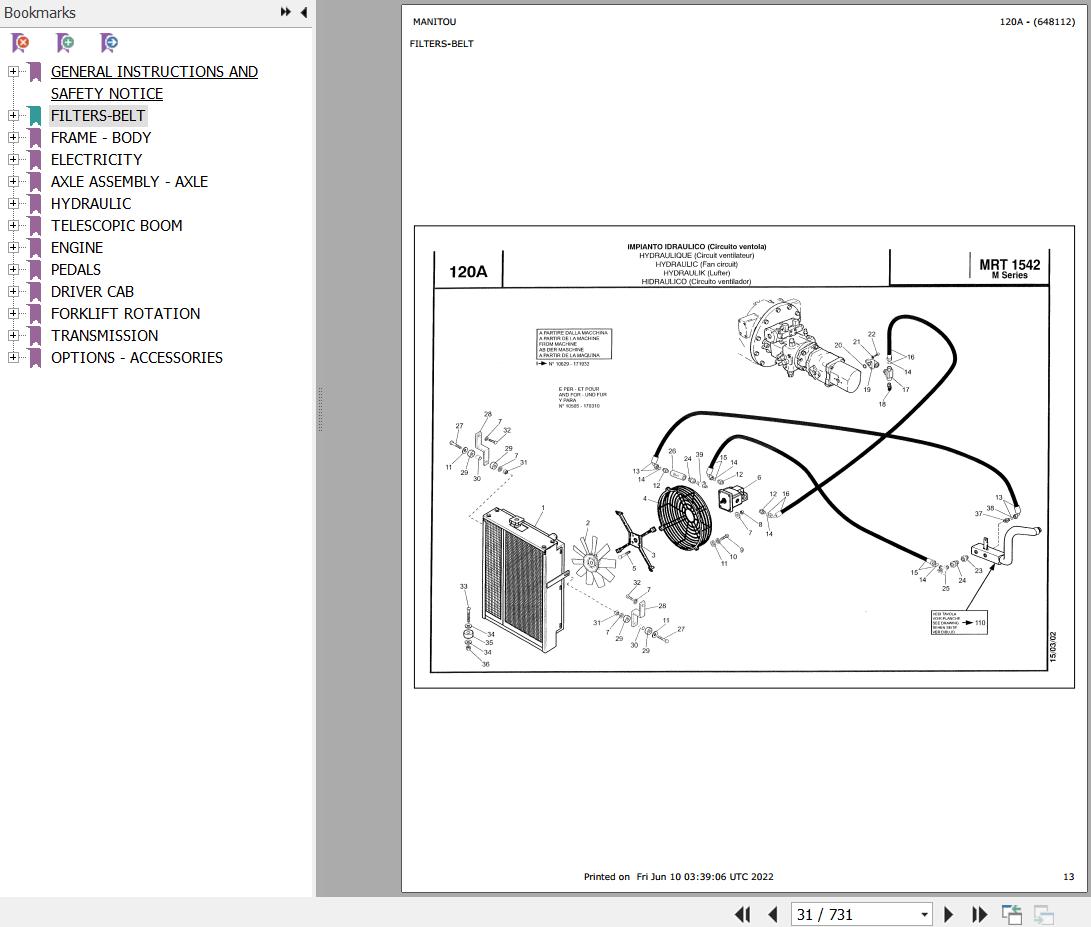Click the Delete Bookmark icon
This screenshot has height=927, width=1091.
[18, 43]
